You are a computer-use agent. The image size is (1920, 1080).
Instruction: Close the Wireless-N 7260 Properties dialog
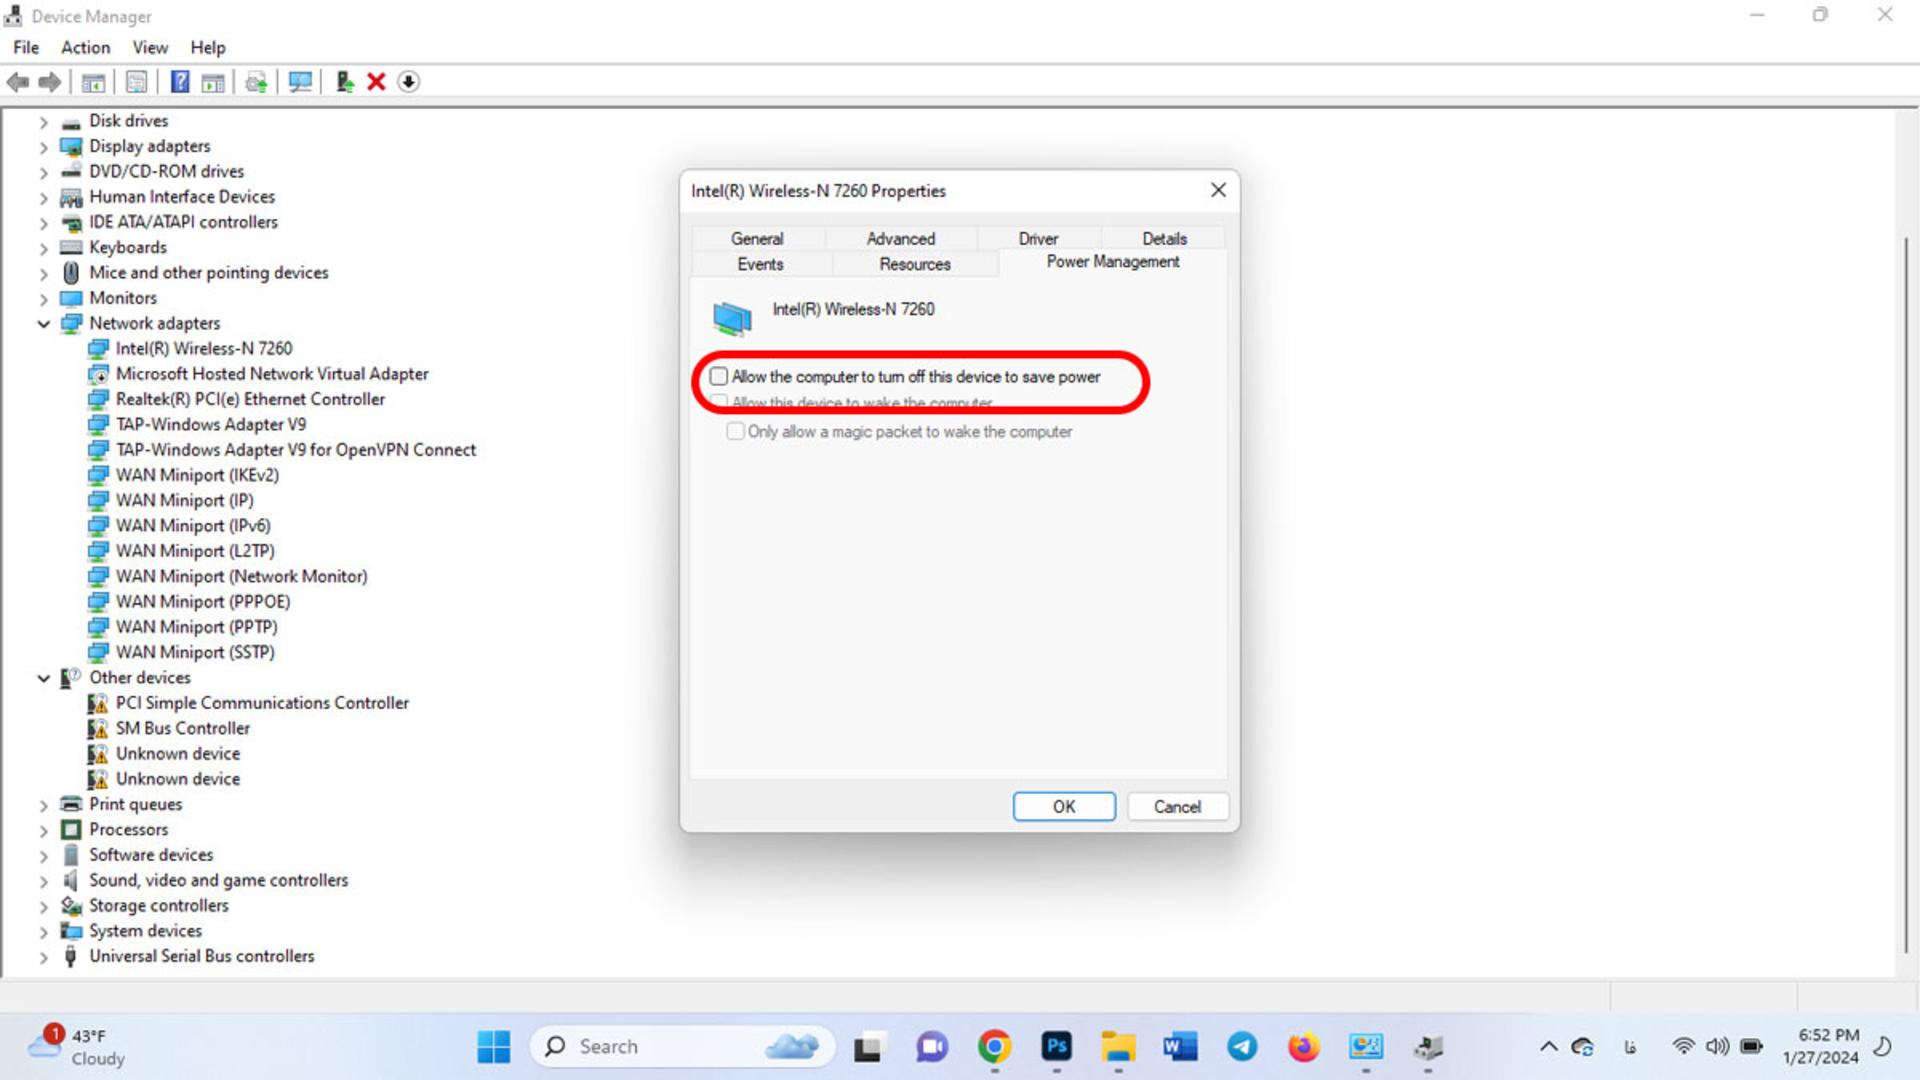pyautogui.click(x=1218, y=190)
